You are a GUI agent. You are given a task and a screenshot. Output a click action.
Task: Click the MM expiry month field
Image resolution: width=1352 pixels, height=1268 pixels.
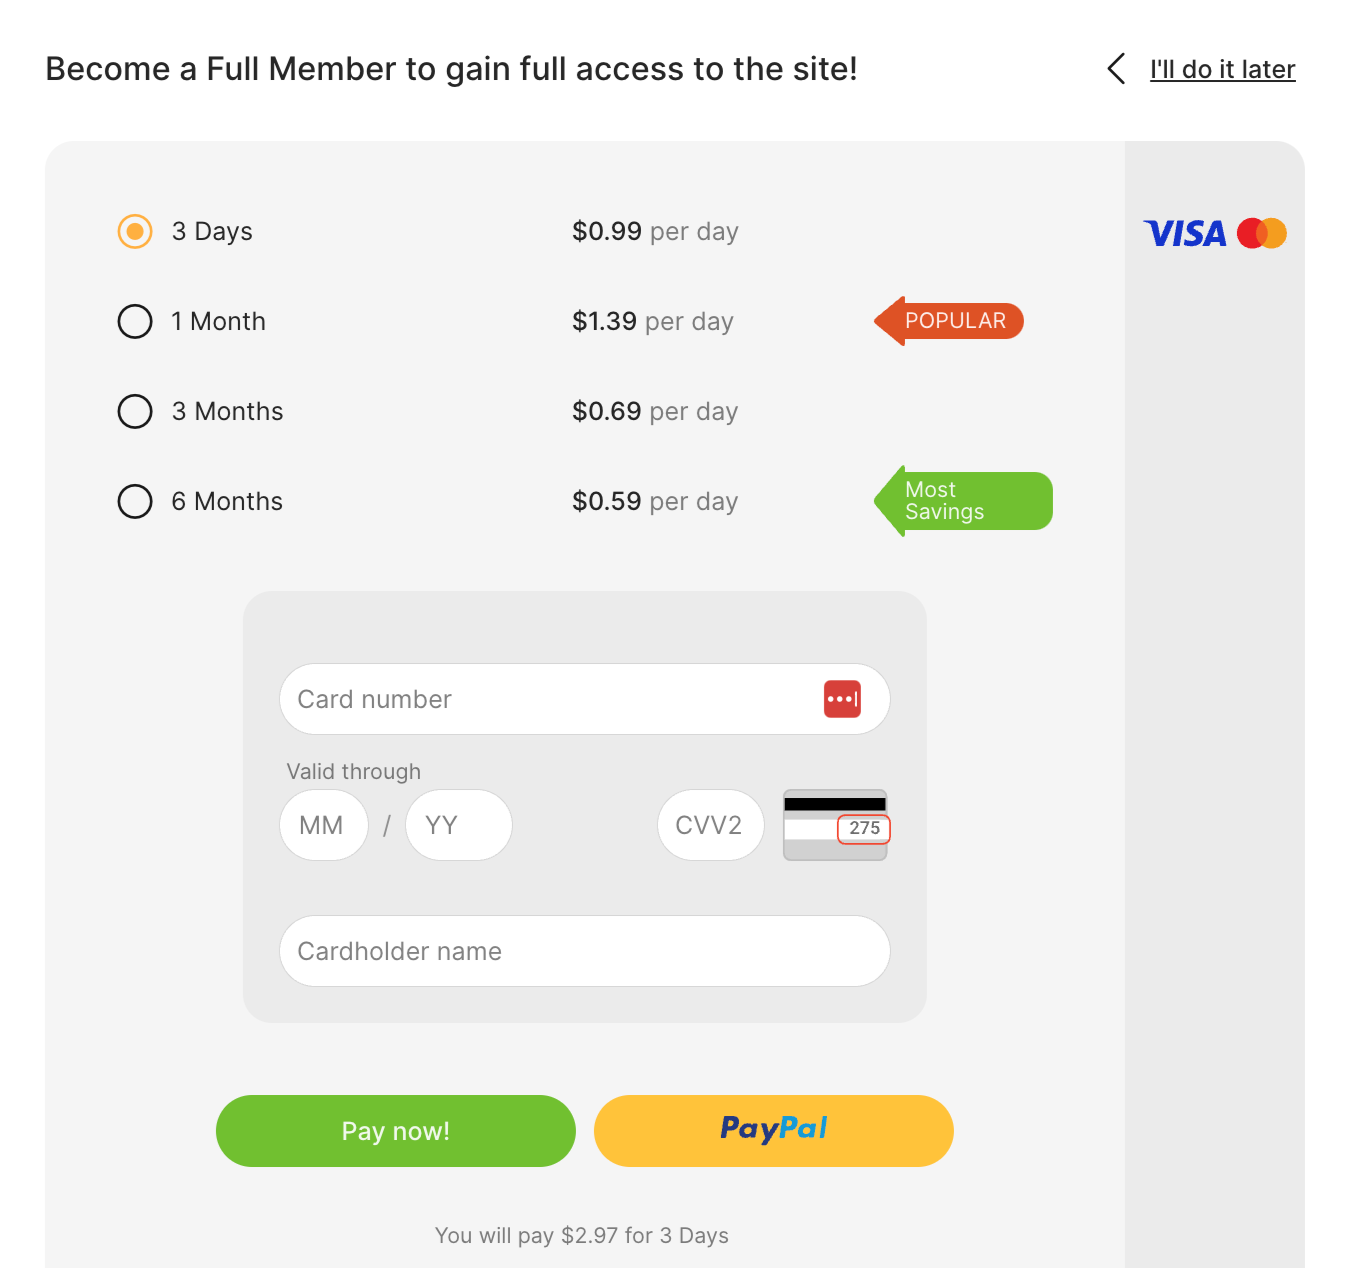click(x=323, y=825)
